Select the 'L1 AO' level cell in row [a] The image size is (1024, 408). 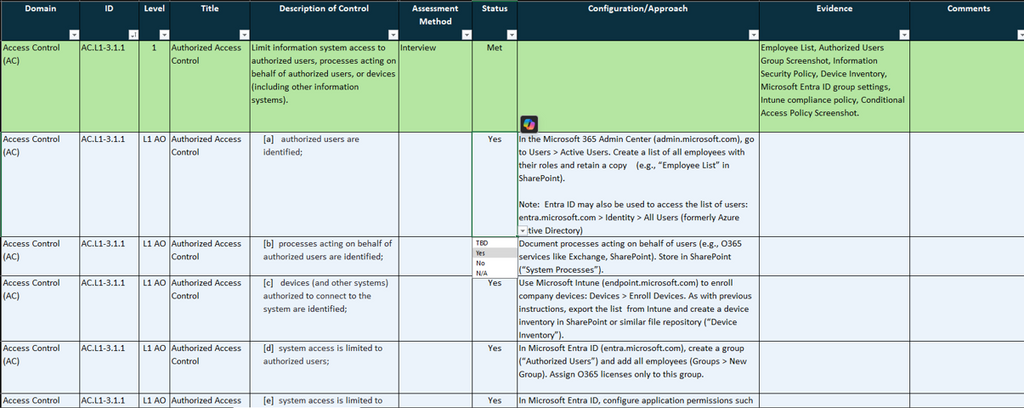pyautogui.click(x=154, y=184)
